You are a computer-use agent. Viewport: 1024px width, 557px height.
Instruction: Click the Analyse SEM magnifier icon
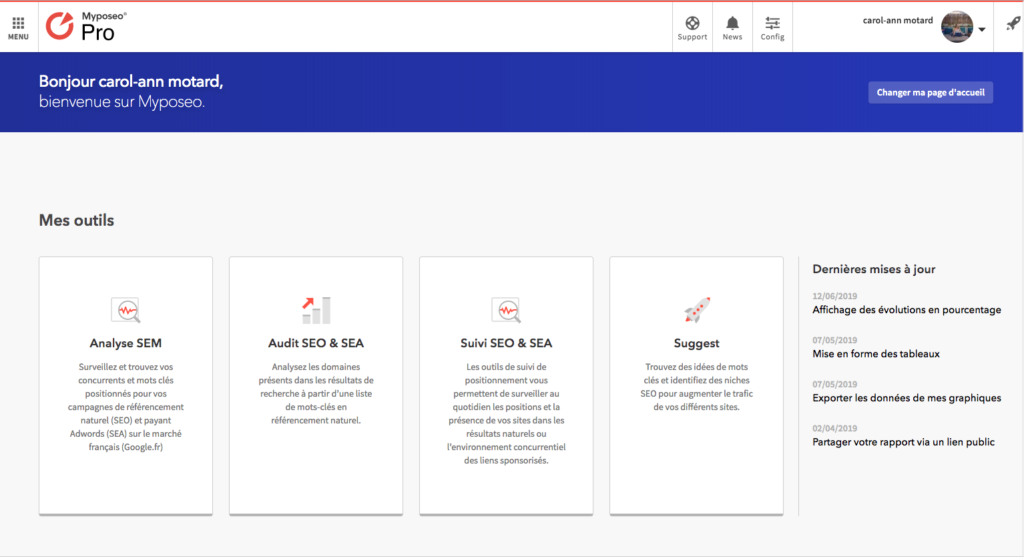point(125,310)
